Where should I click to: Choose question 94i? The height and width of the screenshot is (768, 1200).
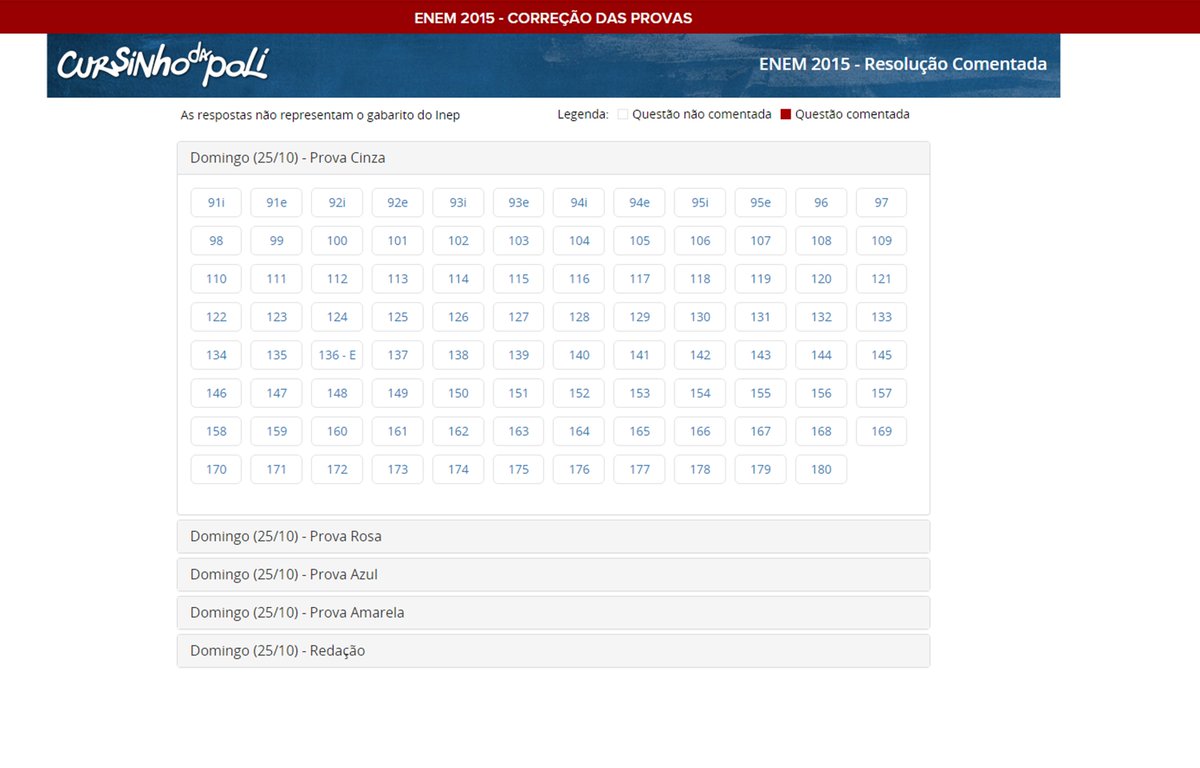click(579, 202)
